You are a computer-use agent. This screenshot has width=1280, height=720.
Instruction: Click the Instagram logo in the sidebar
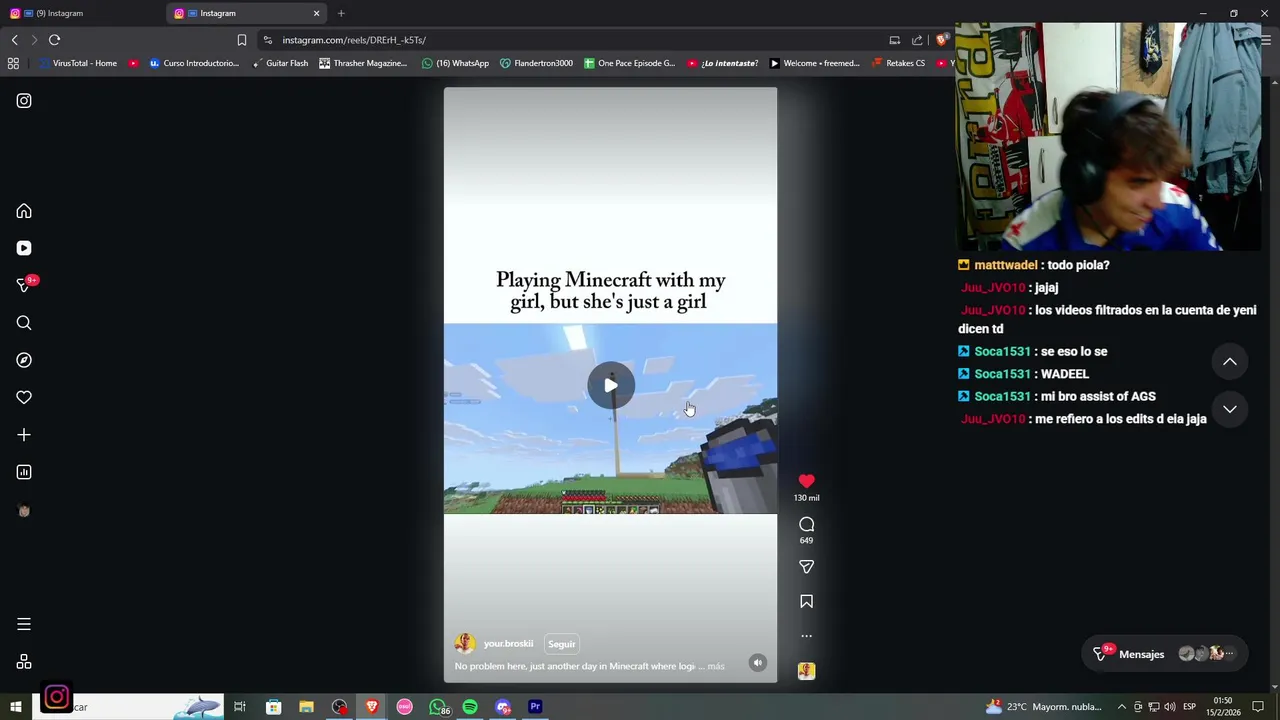pos(24,101)
